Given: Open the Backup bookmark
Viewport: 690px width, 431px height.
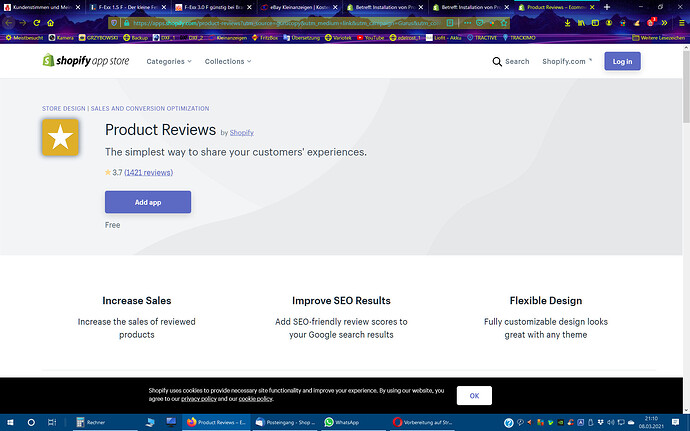Looking at the screenshot, I should 136,38.
